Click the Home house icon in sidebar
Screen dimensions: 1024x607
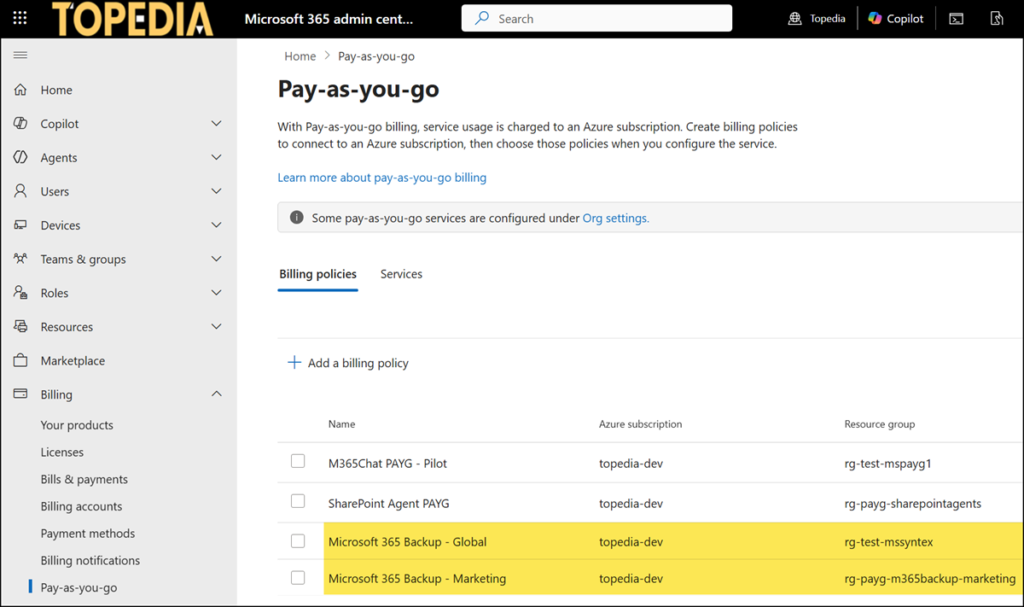(x=20, y=90)
